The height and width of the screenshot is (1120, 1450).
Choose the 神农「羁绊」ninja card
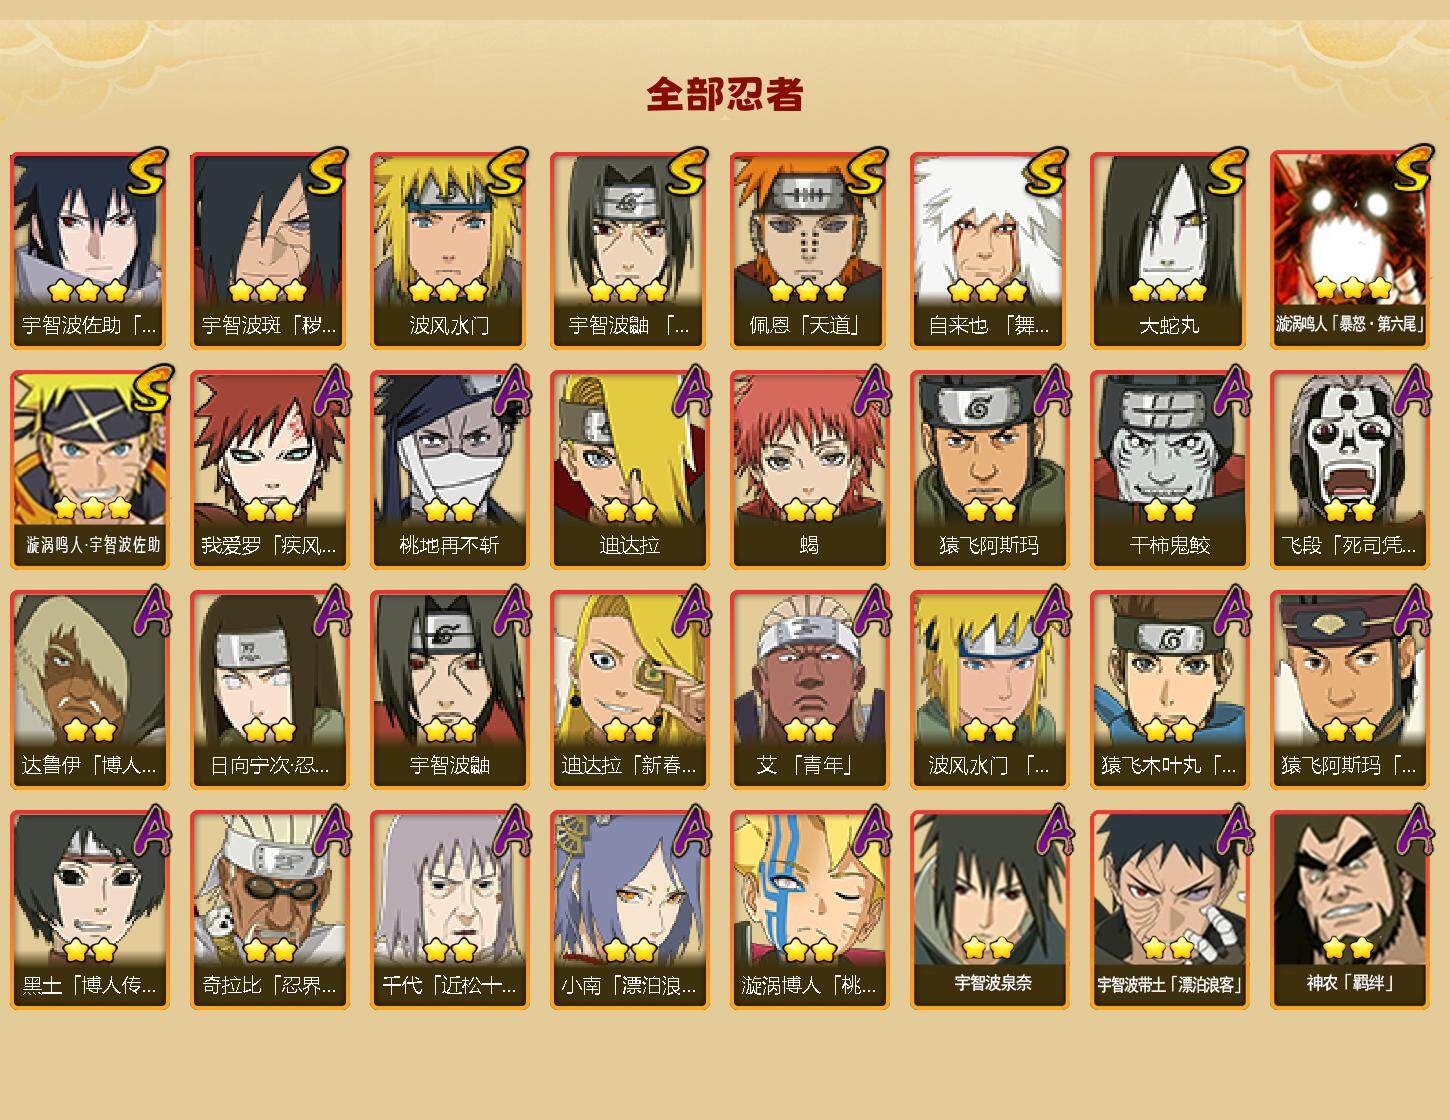(1349, 910)
